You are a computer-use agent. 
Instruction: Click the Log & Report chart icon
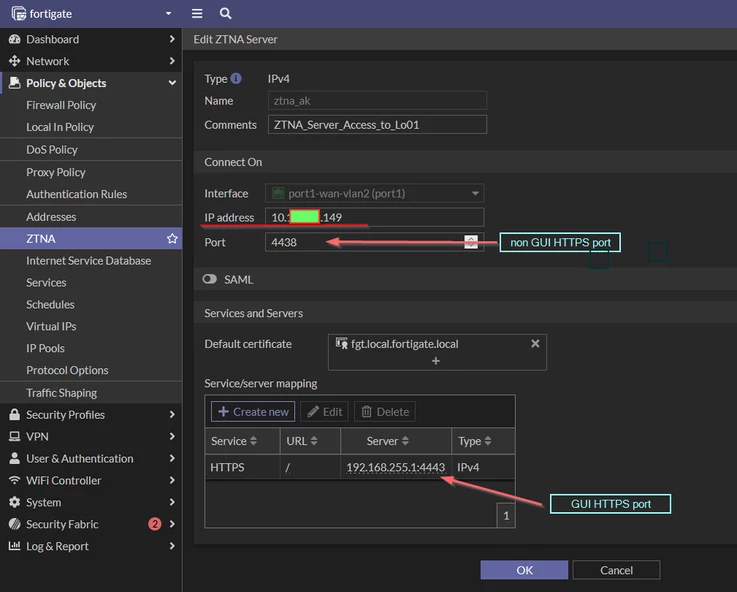[x=15, y=546]
